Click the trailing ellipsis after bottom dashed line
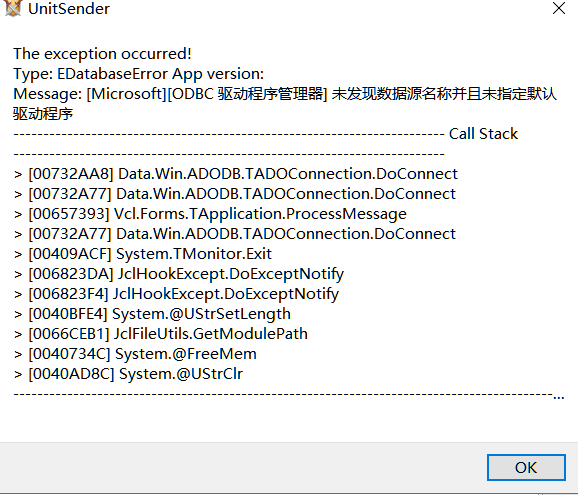Viewport: 578px width, 495px height. click(559, 397)
